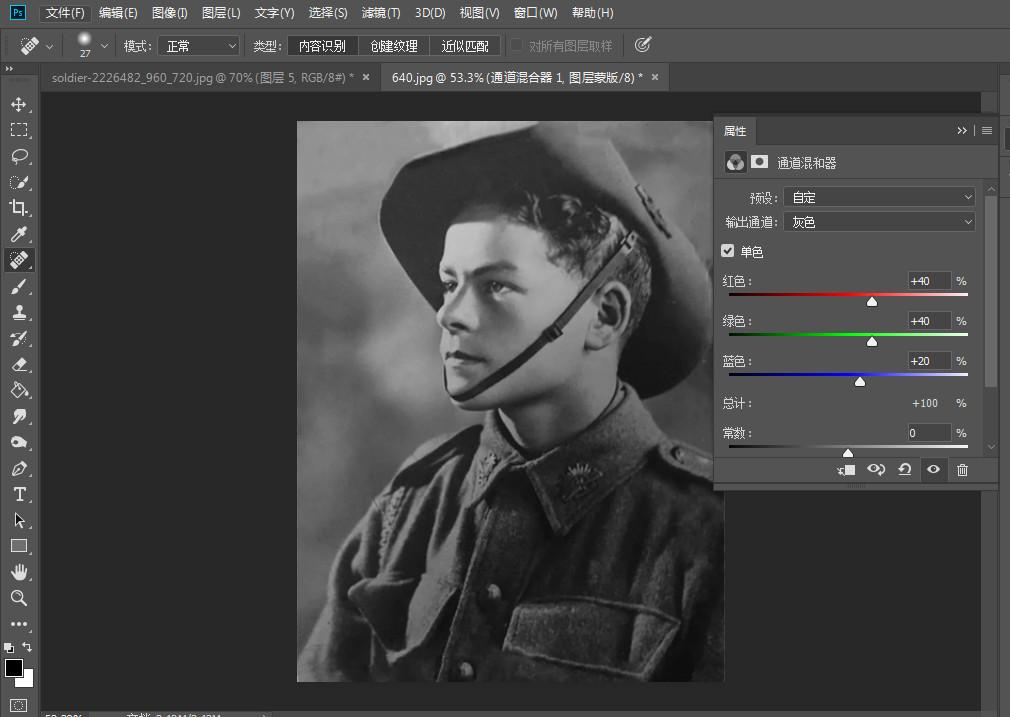1010x717 pixels.
Task: Uncheck the 单色 (Monochrome) checkbox
Action: pyautogui.click(x=727, y=251)
